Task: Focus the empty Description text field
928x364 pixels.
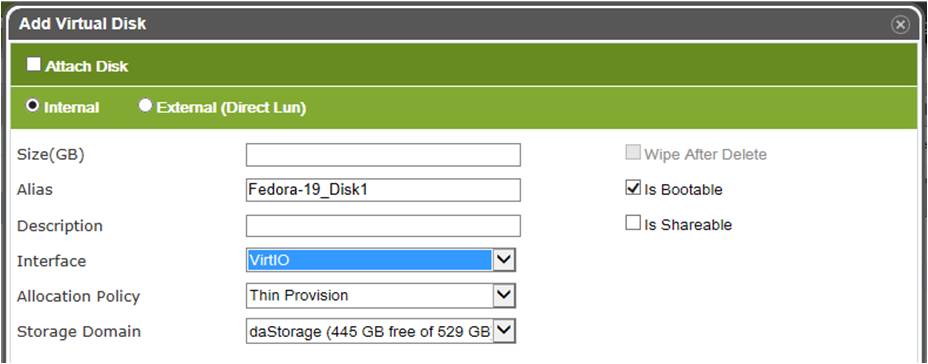Action: coord(383,226)
